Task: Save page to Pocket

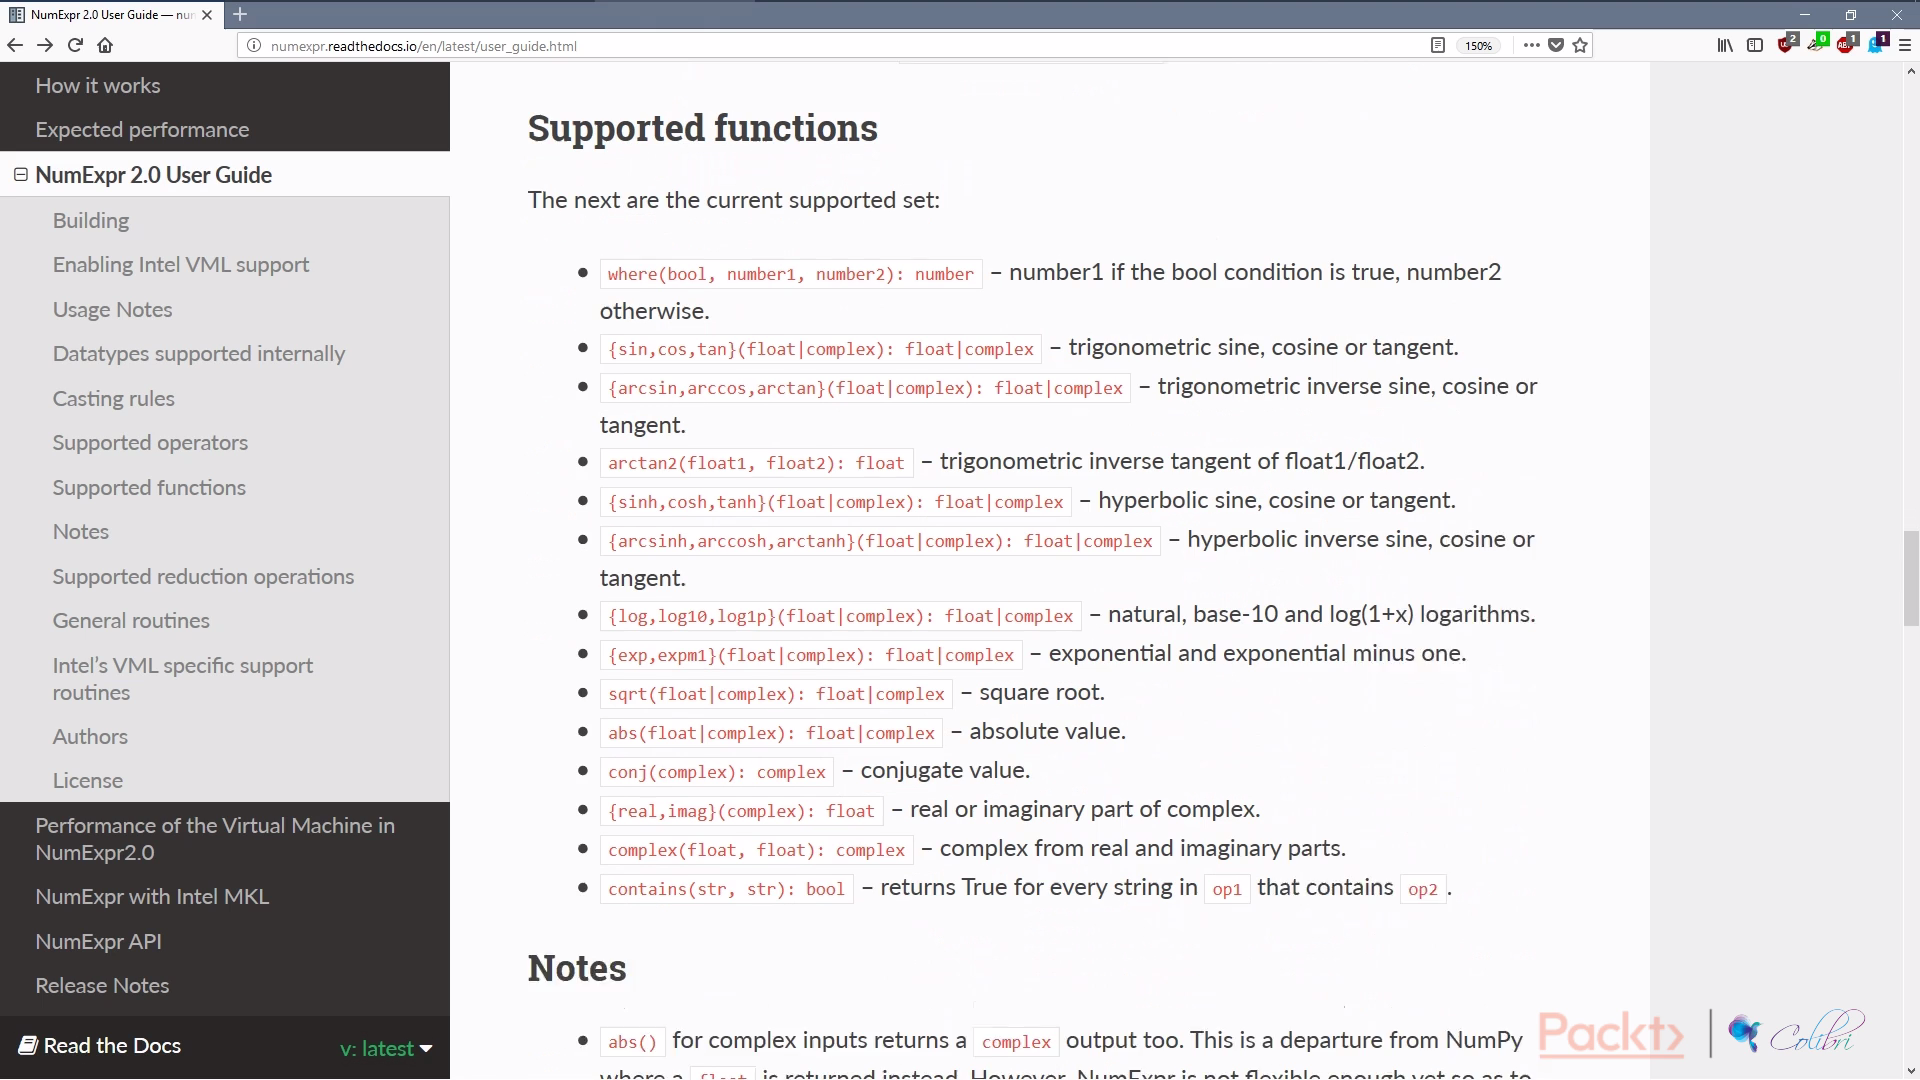Action: click(1556, 45)
